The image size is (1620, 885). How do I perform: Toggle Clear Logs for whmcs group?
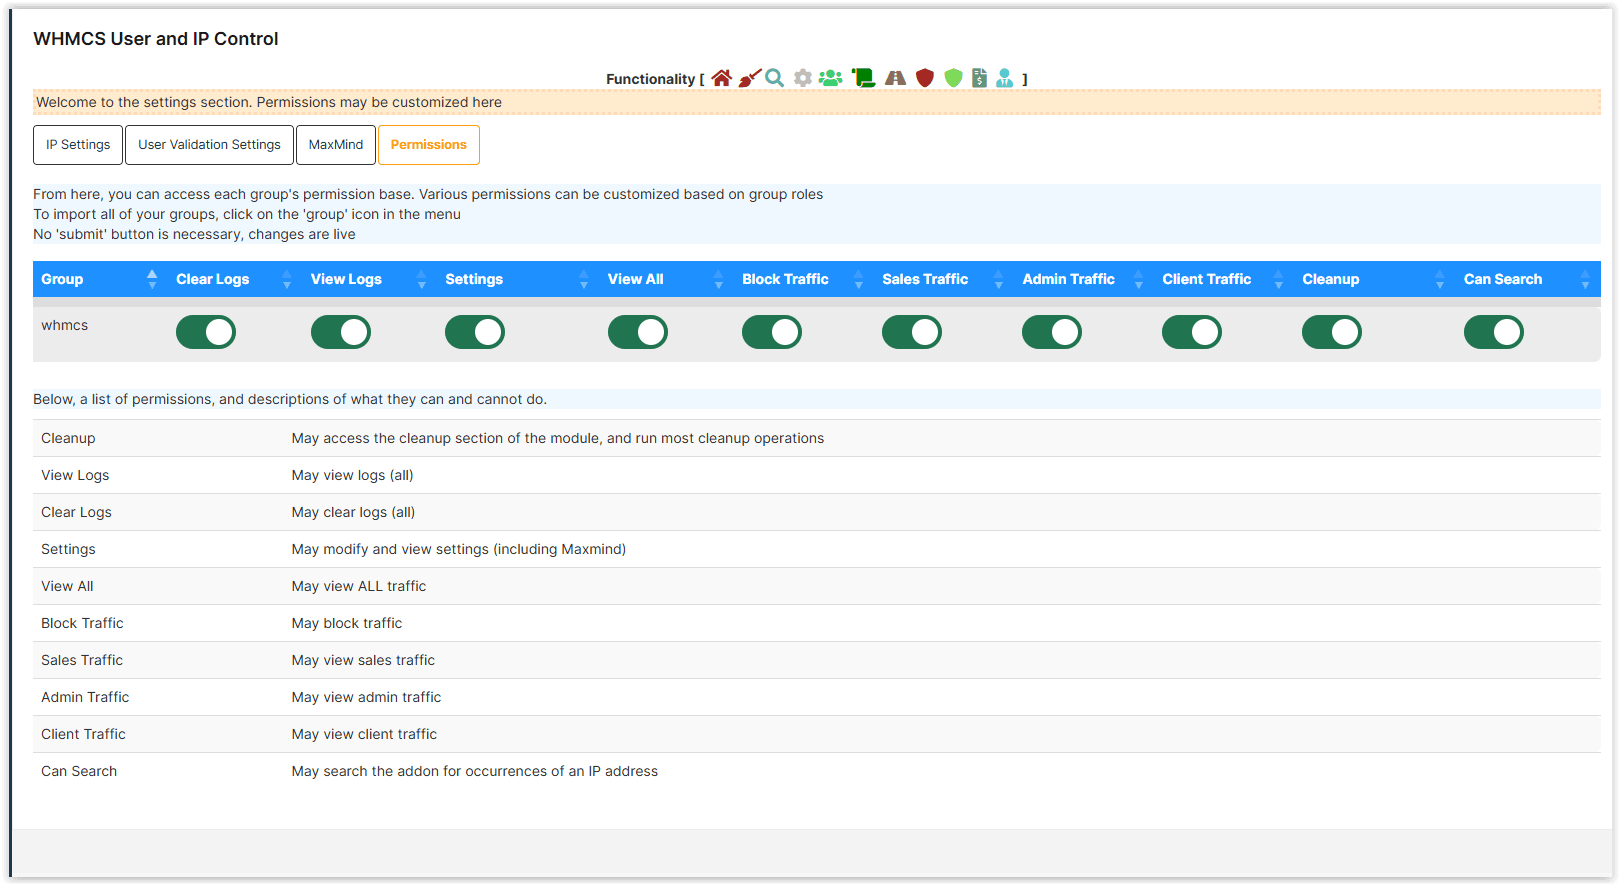[x=206, y=332]
